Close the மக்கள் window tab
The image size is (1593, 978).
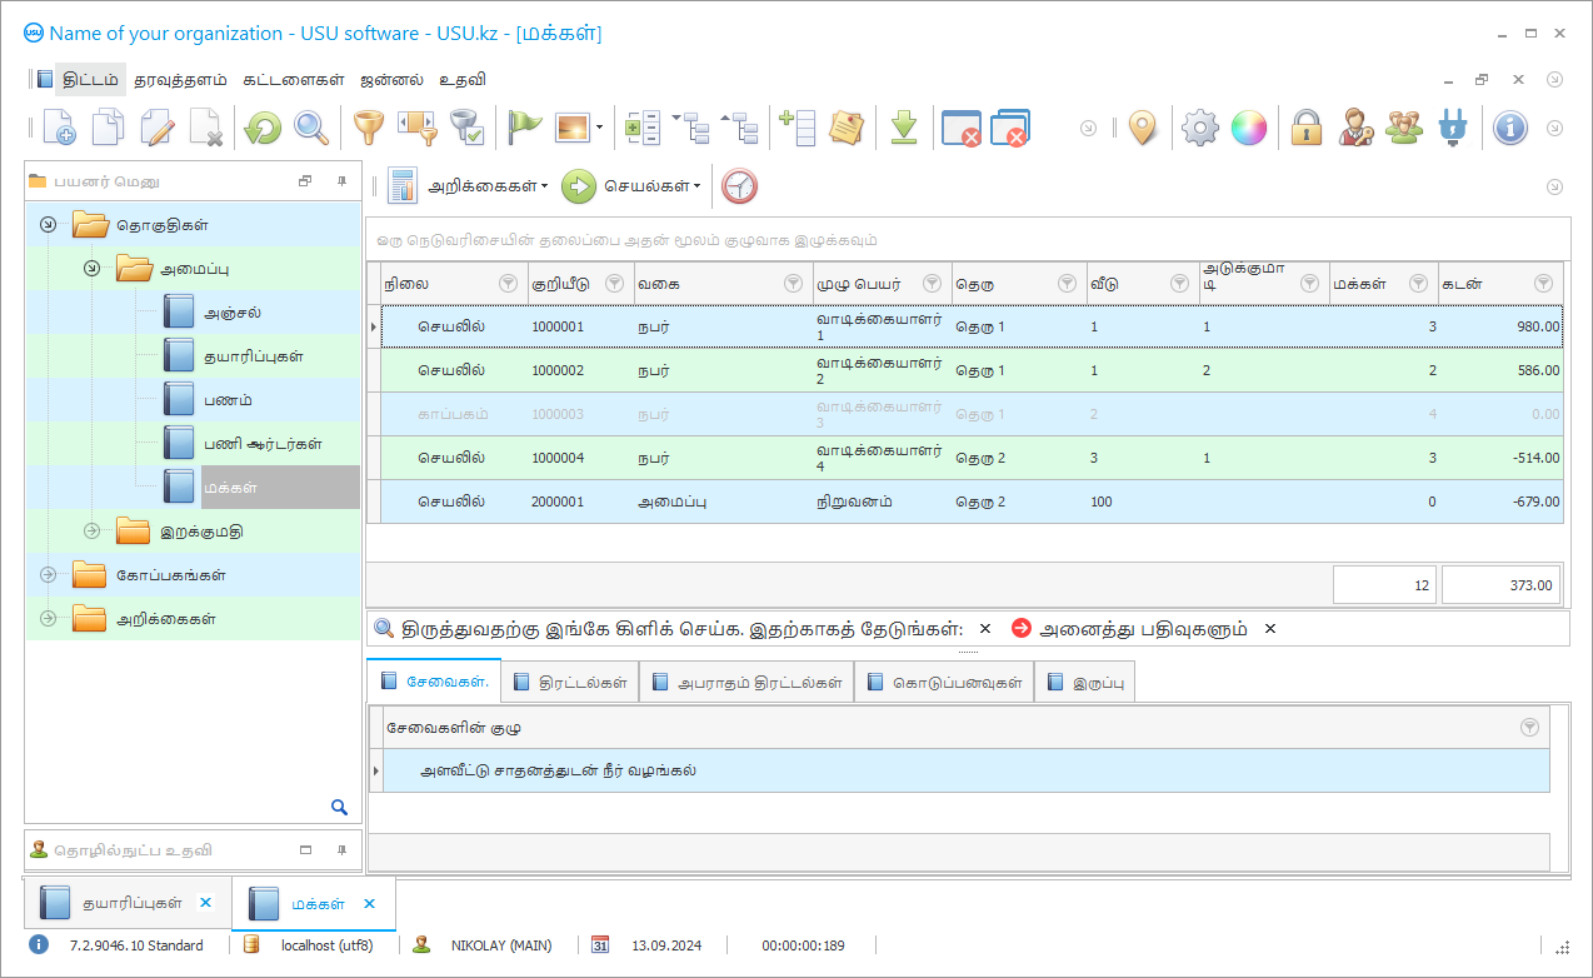(370, 903)
